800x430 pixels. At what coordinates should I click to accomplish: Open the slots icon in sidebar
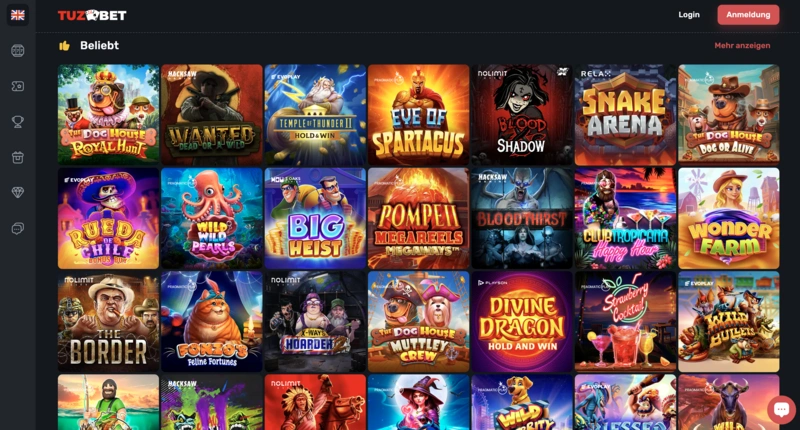[x=18, y=50]
